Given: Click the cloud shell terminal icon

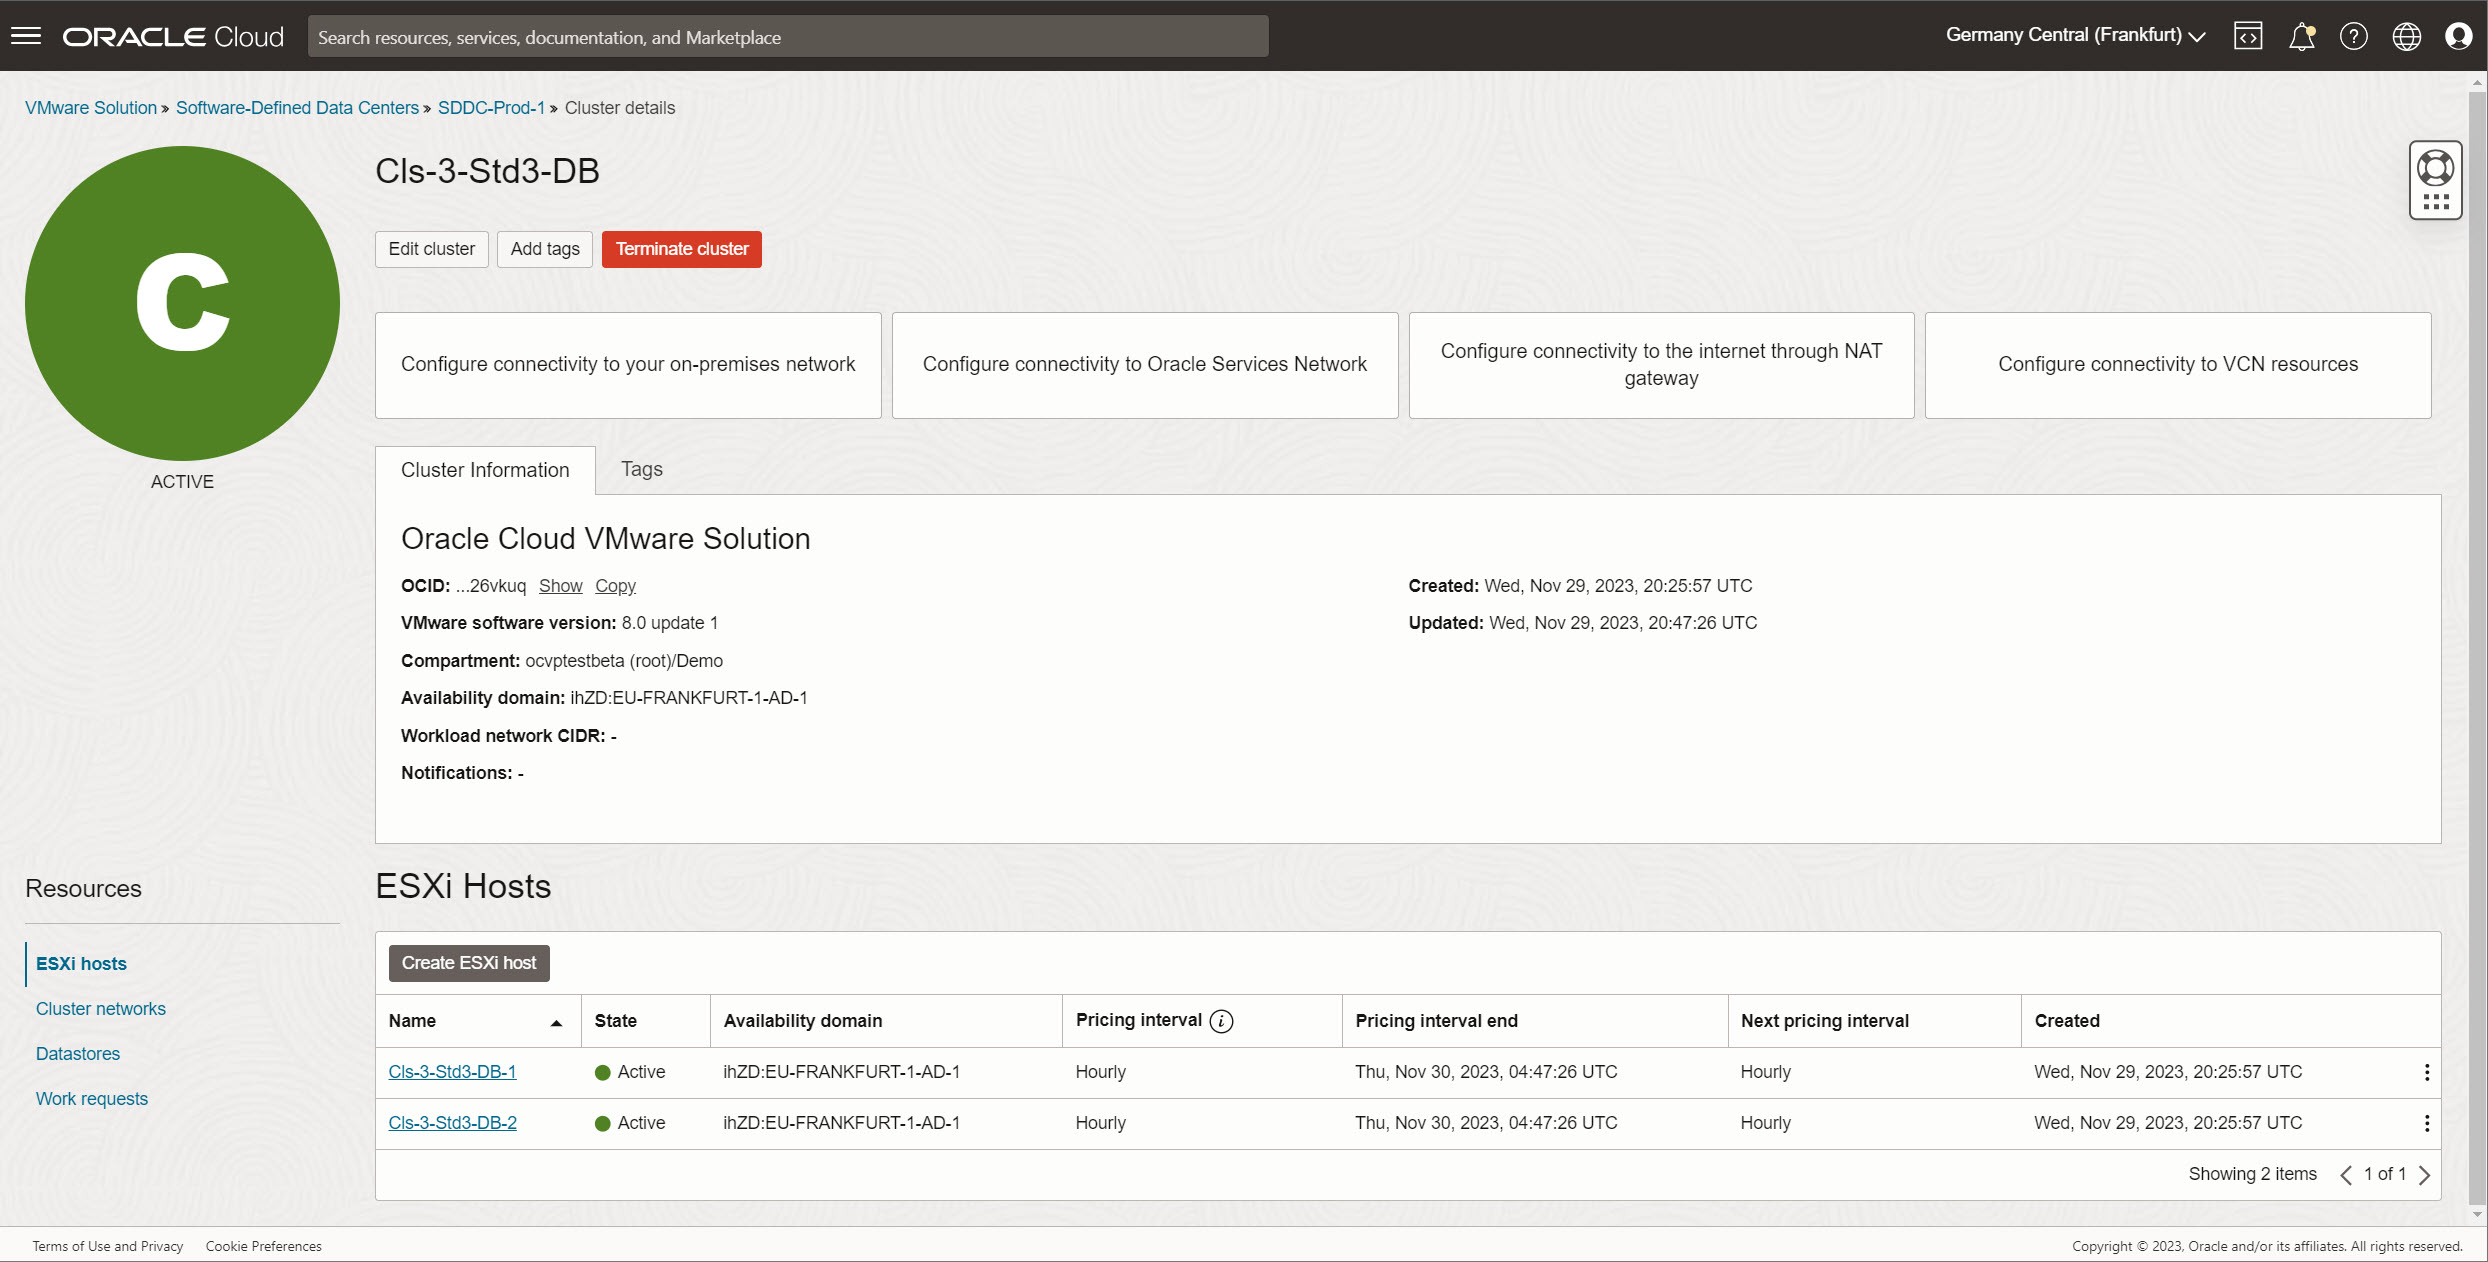Looking at the screenshot, I should [2250, 35].
